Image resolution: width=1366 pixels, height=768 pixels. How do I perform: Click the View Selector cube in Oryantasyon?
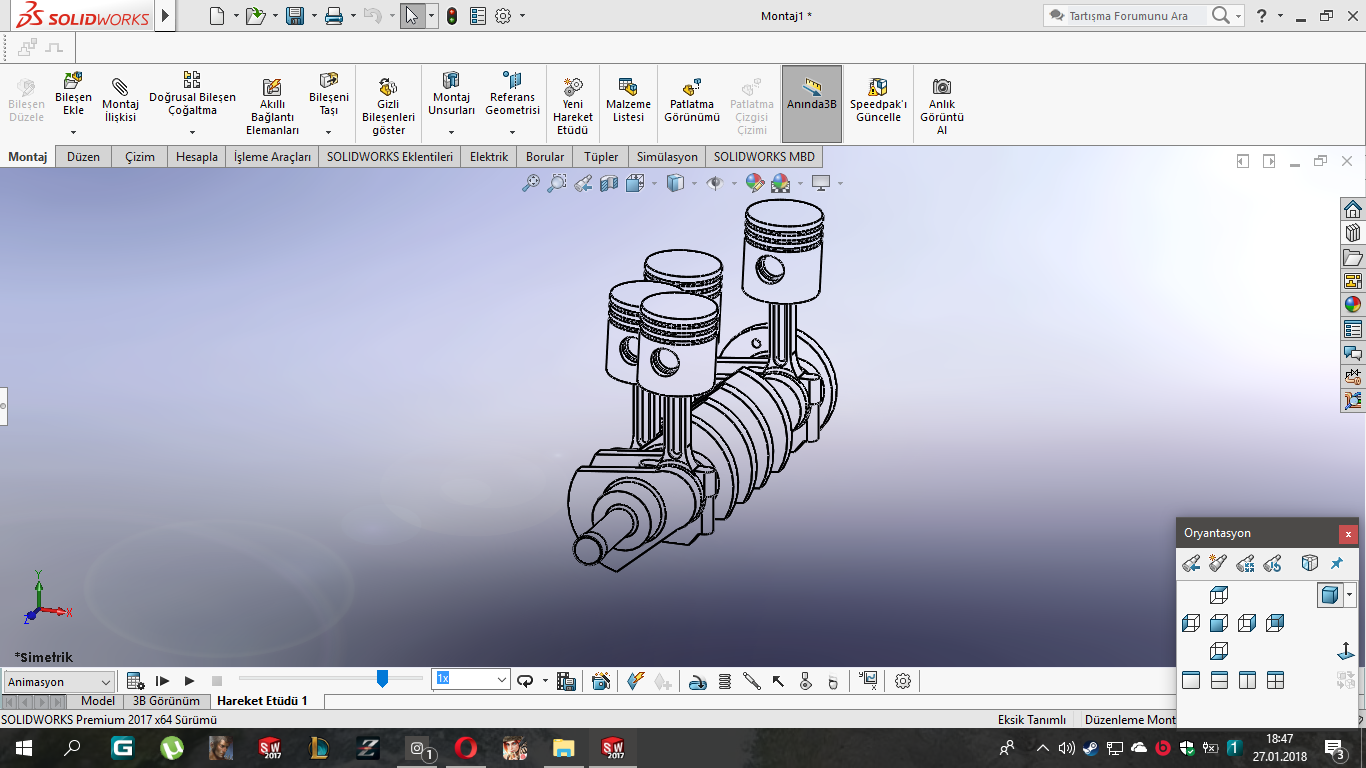tap(1309, 563)
